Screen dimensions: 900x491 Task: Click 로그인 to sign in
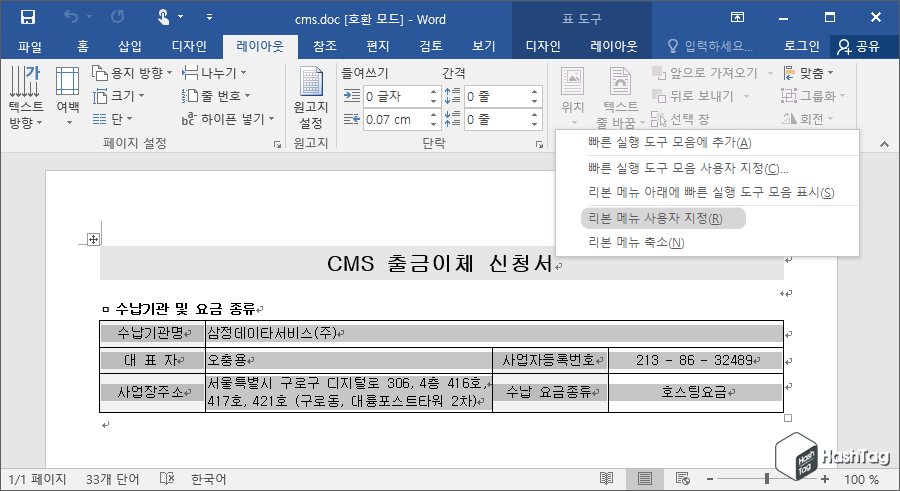click(x=802, y=46)
